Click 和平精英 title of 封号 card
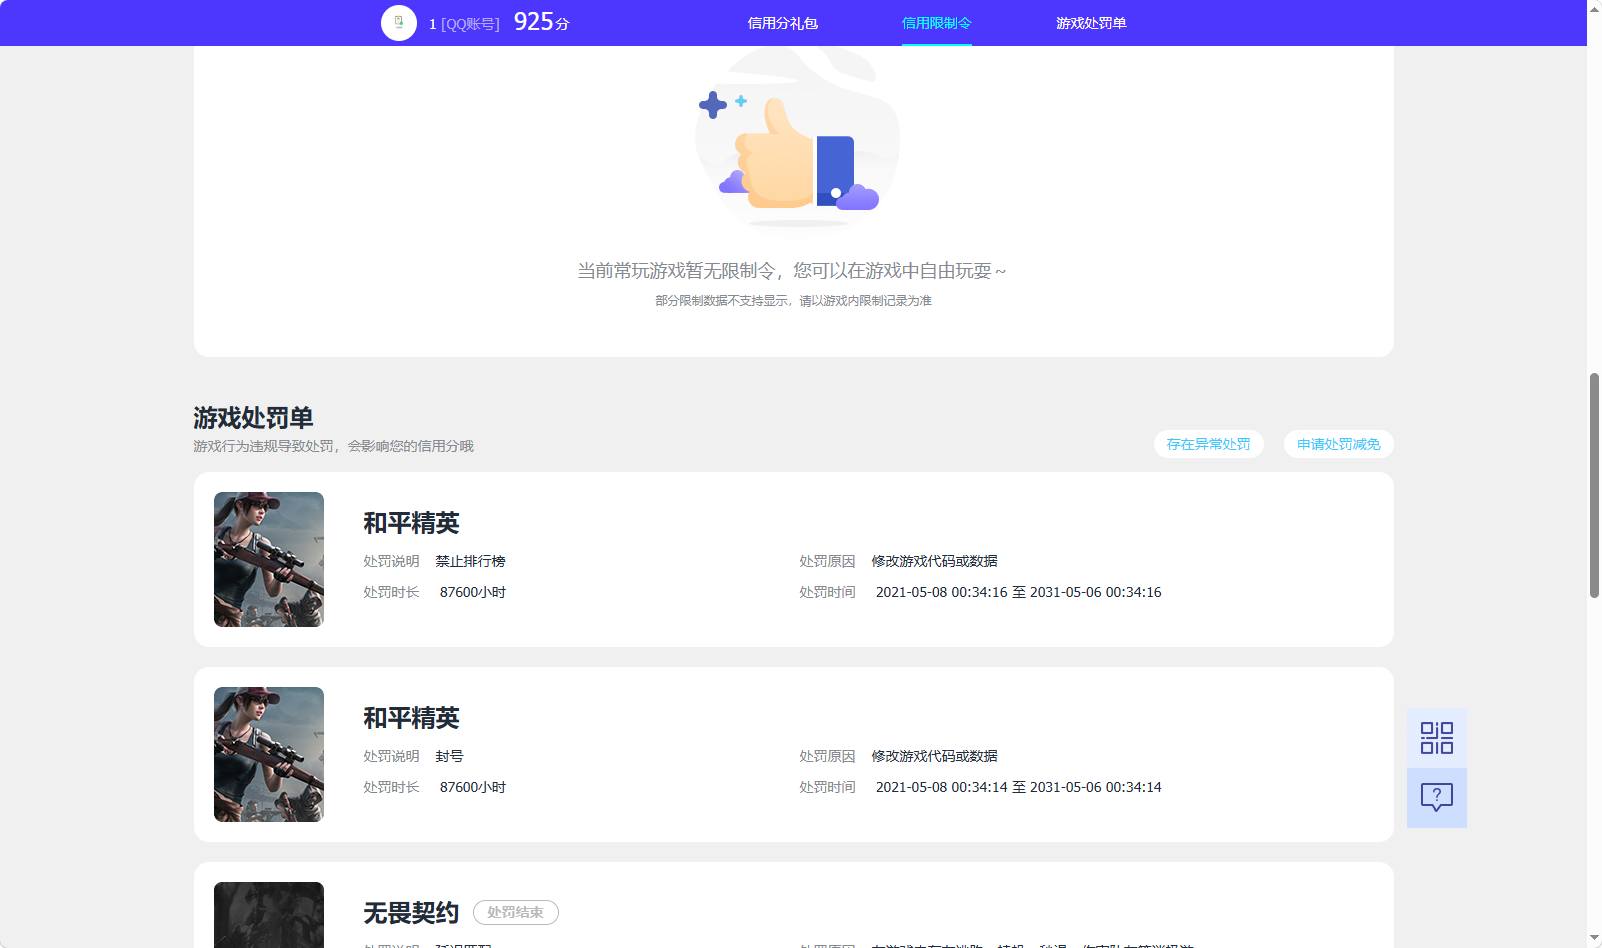Screen dimensions: 1602x948 tap(411, 718)
